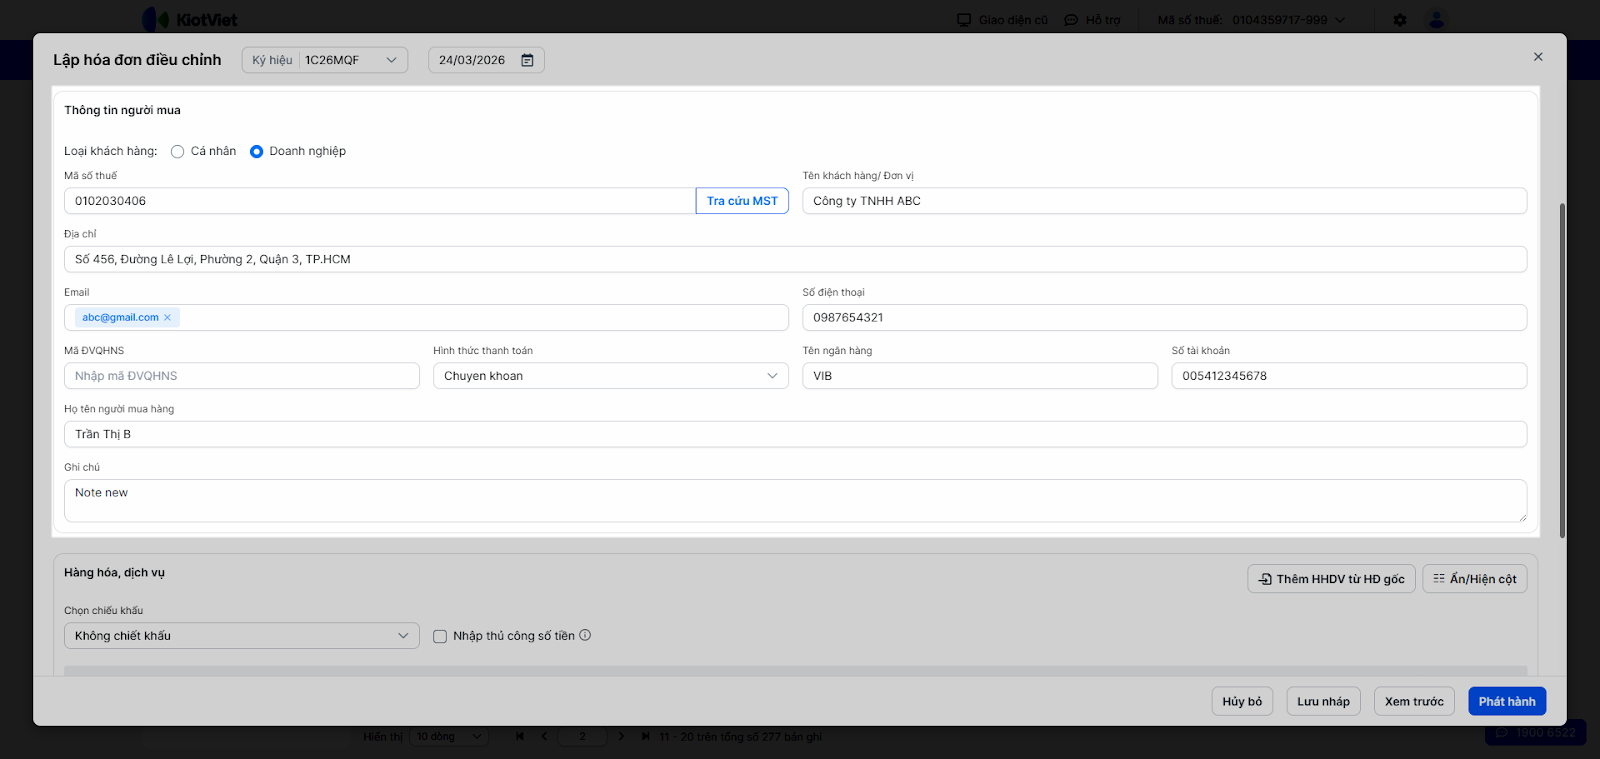Click the Xem trước preview button
1600x759 pixels.
1414,701
